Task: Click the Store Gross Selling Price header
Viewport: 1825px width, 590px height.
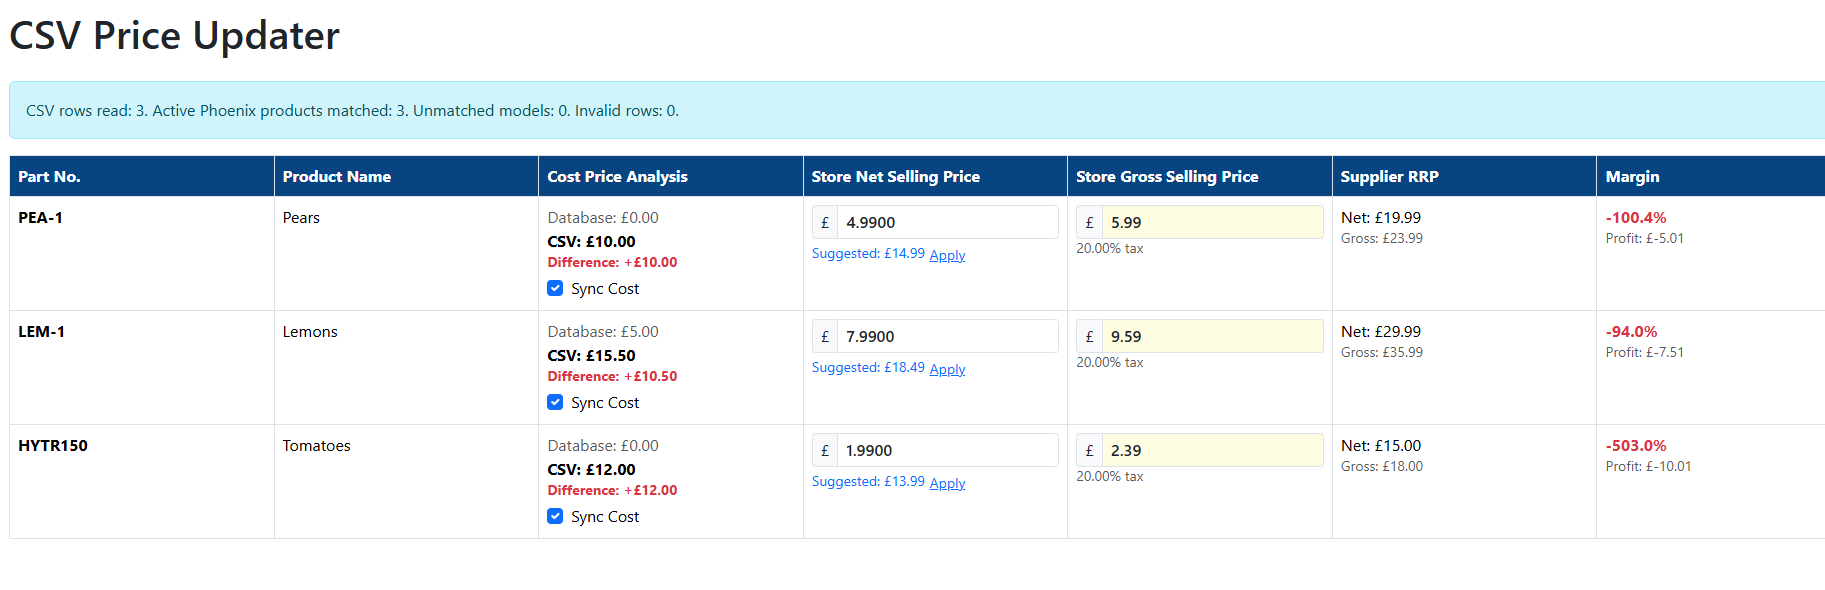Action: point(1200,176)
